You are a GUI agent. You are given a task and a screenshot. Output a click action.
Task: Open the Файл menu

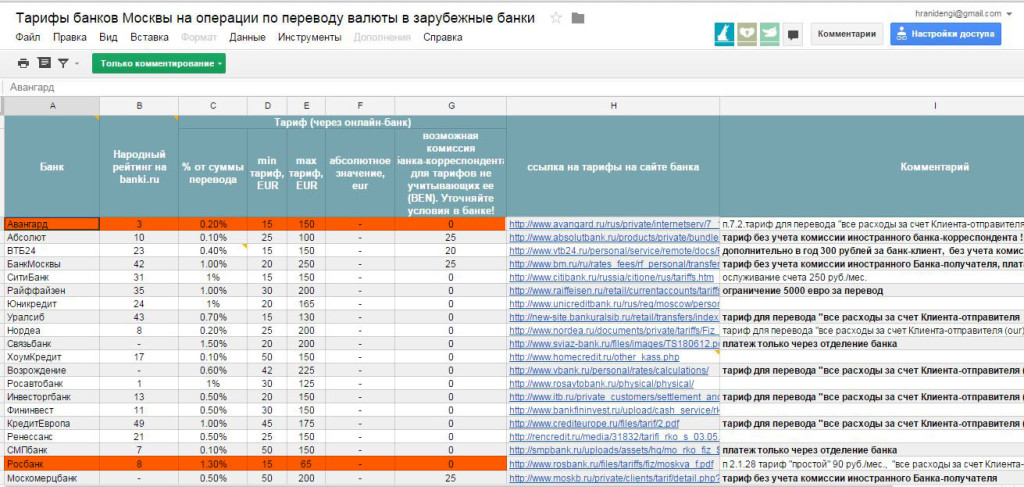[27, 37]
